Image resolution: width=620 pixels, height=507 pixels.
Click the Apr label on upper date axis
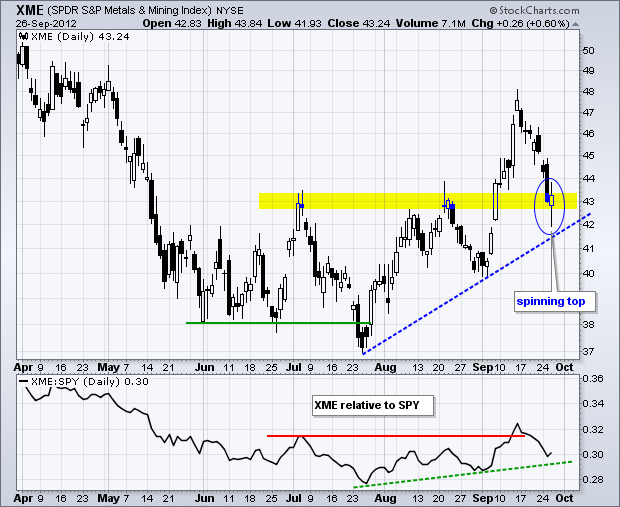23,367
